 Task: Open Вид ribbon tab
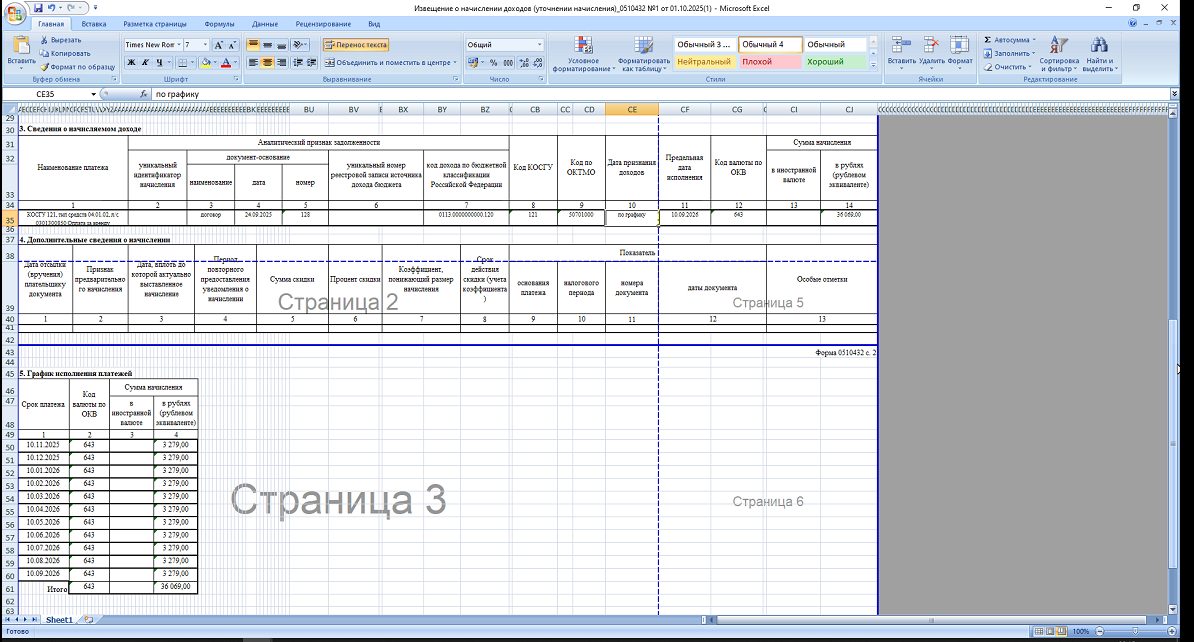pos(374,24)
